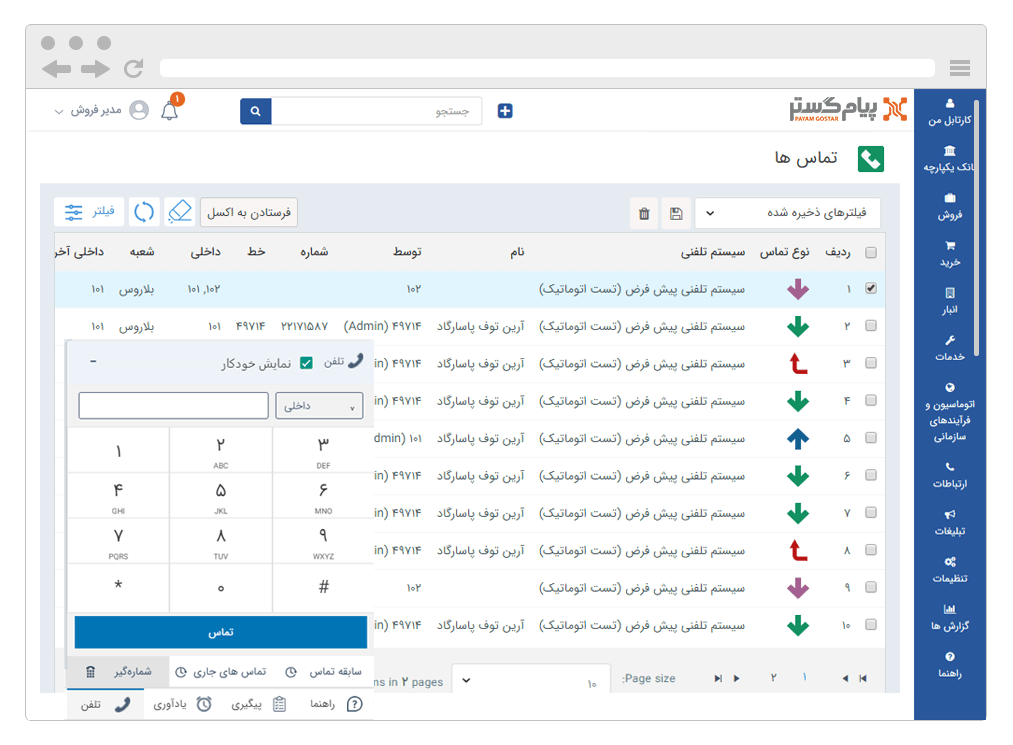This screenshot has width=1013, height=745.
Task: Select all rows with the header checkbox
Action: [870, 251]
